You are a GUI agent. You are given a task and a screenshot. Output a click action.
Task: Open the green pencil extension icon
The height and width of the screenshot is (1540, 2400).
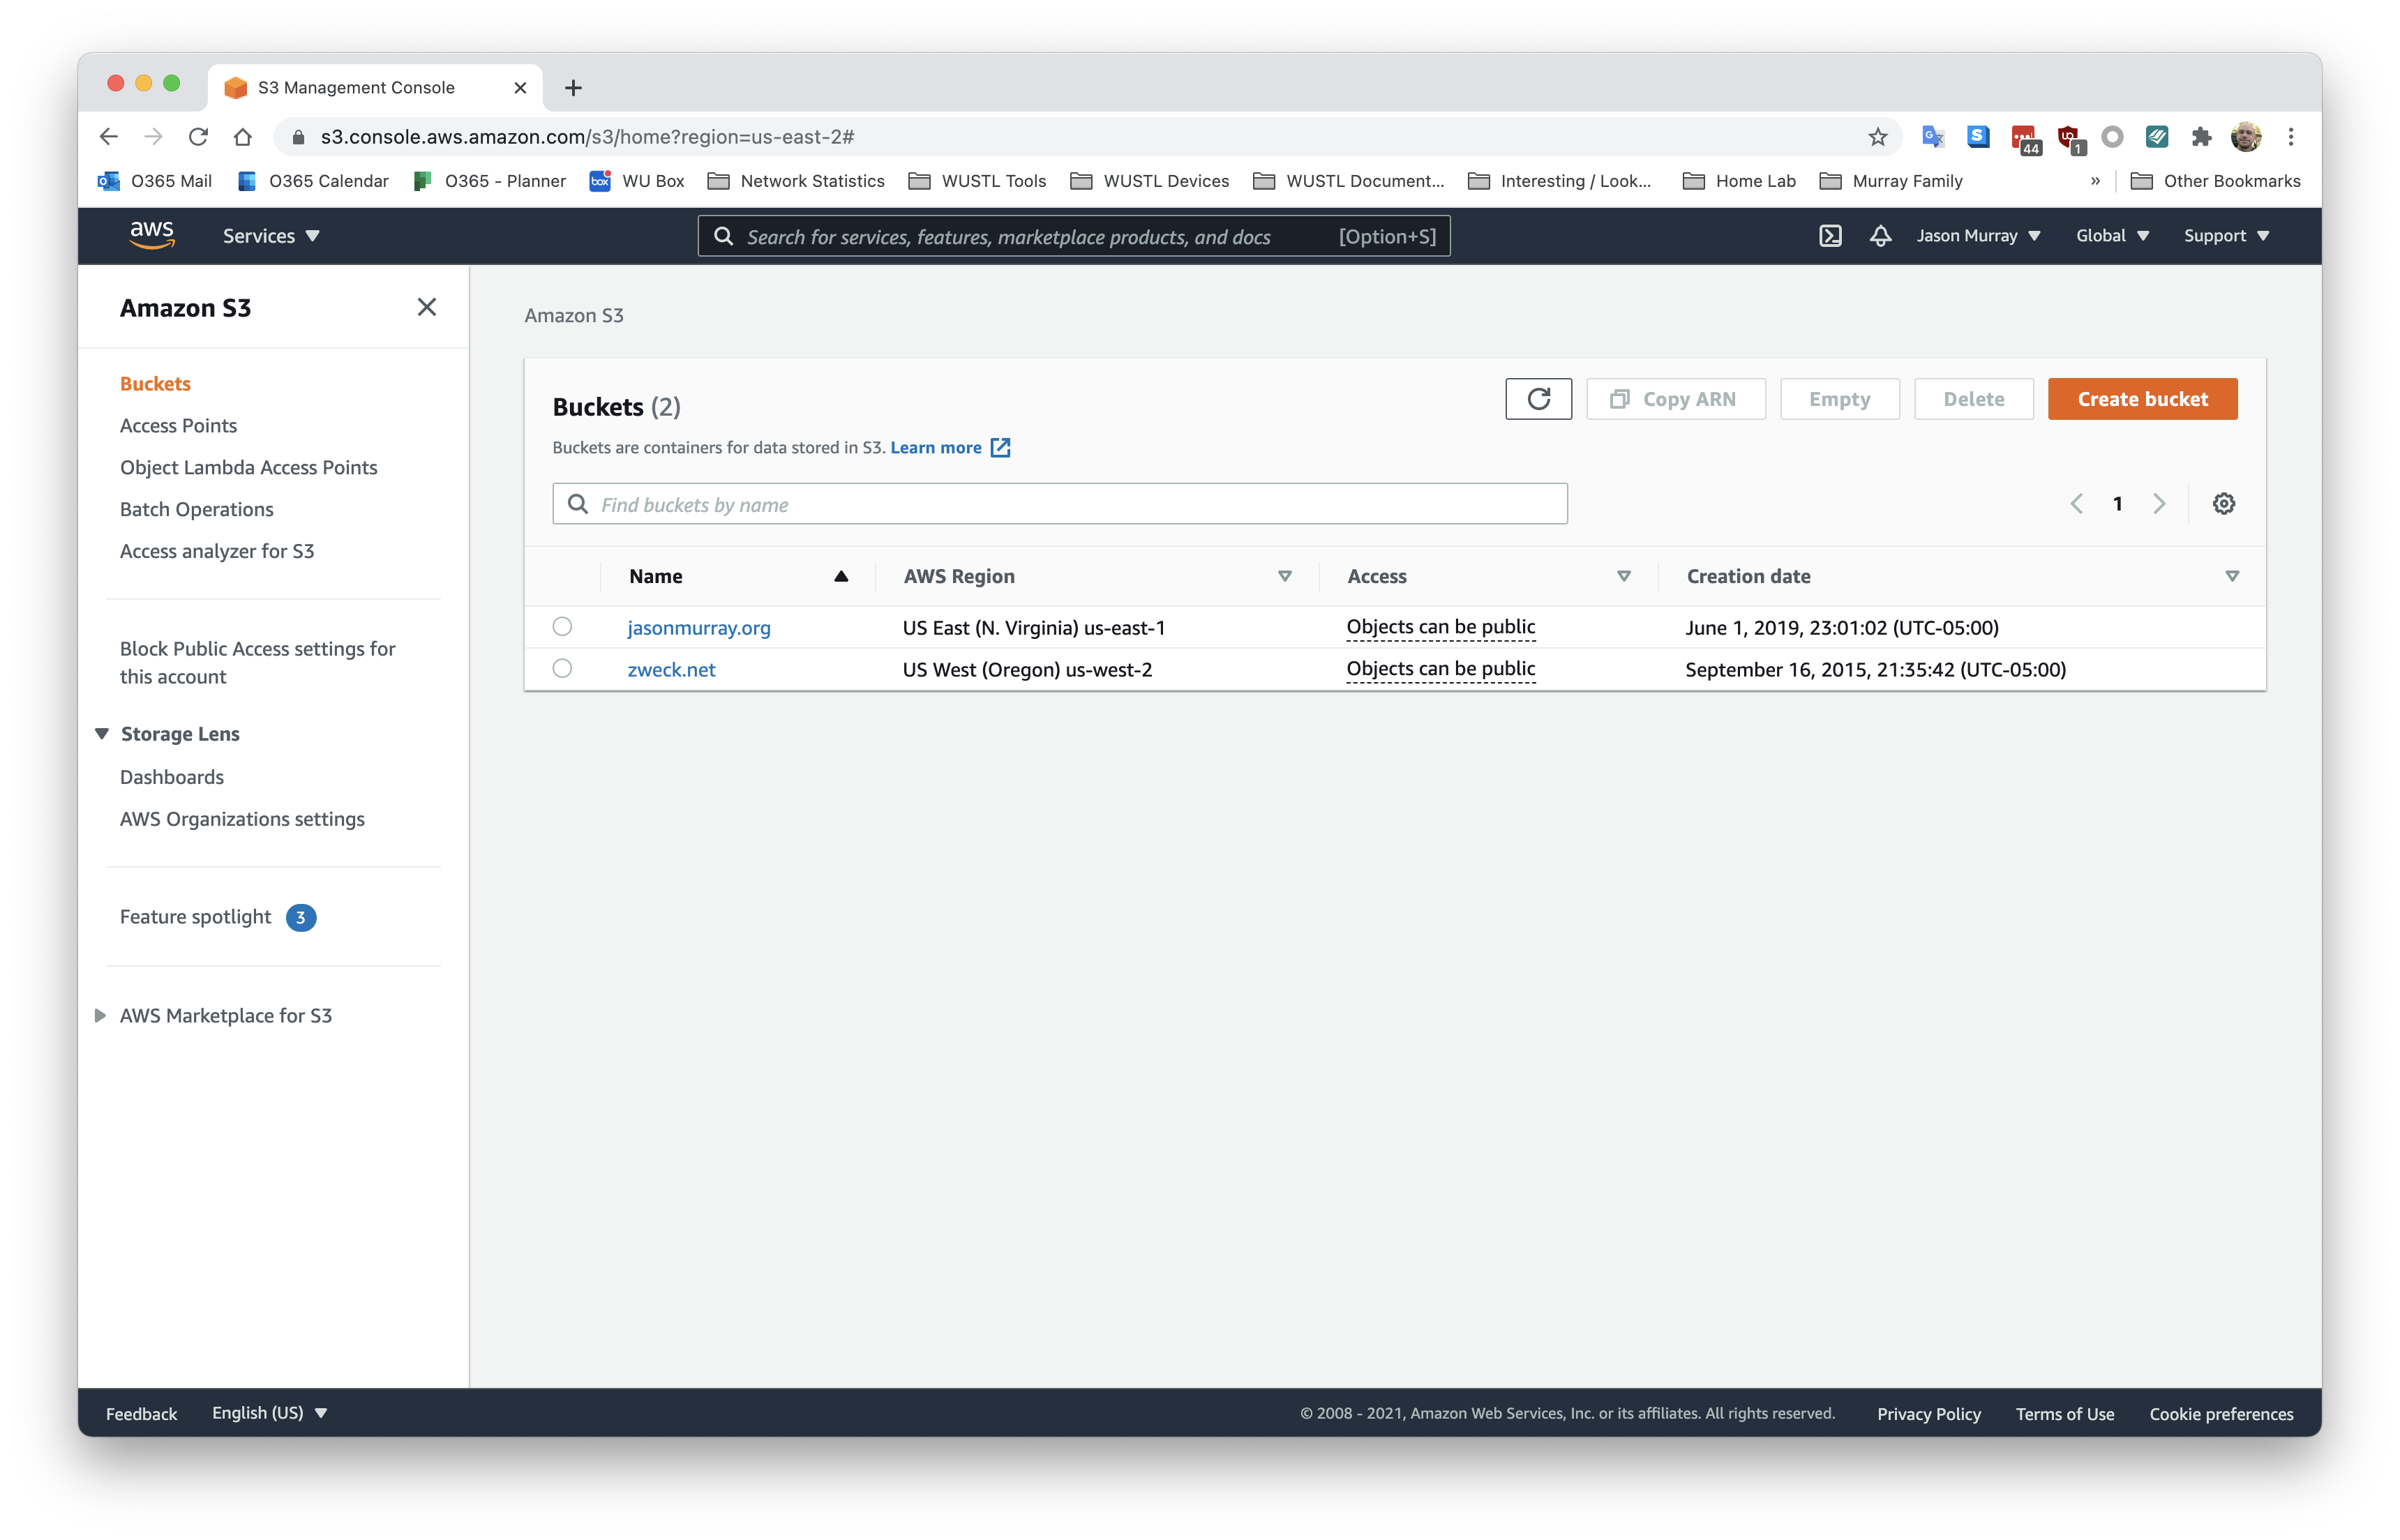pos(2157,137)
